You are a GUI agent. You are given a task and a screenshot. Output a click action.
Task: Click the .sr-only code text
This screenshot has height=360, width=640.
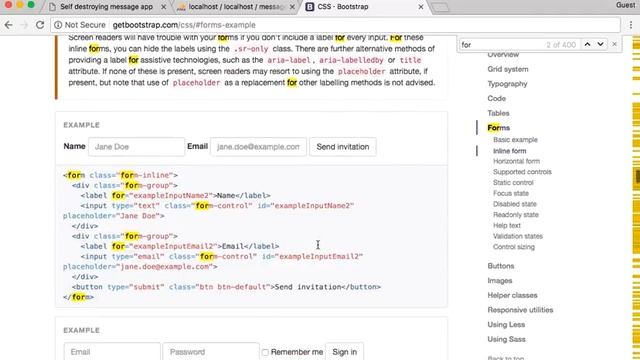[x=251, y=49]
